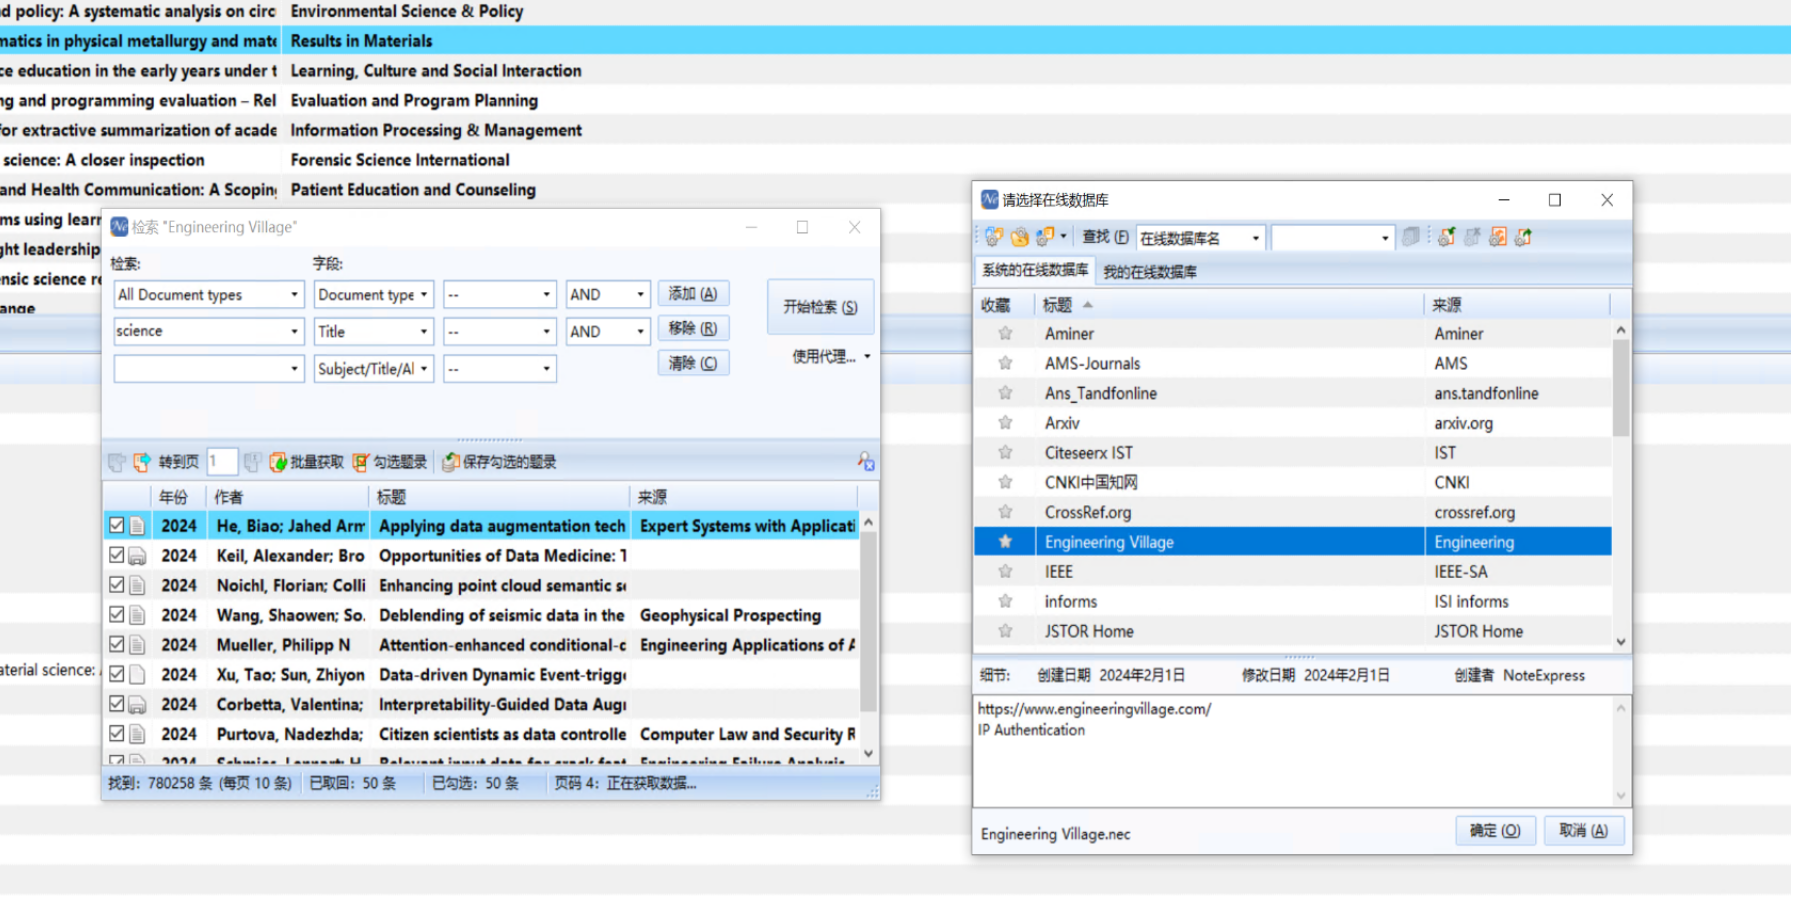Click the find-in-results icon at toolbar right

pyautogui.click(x=865, y=461)
